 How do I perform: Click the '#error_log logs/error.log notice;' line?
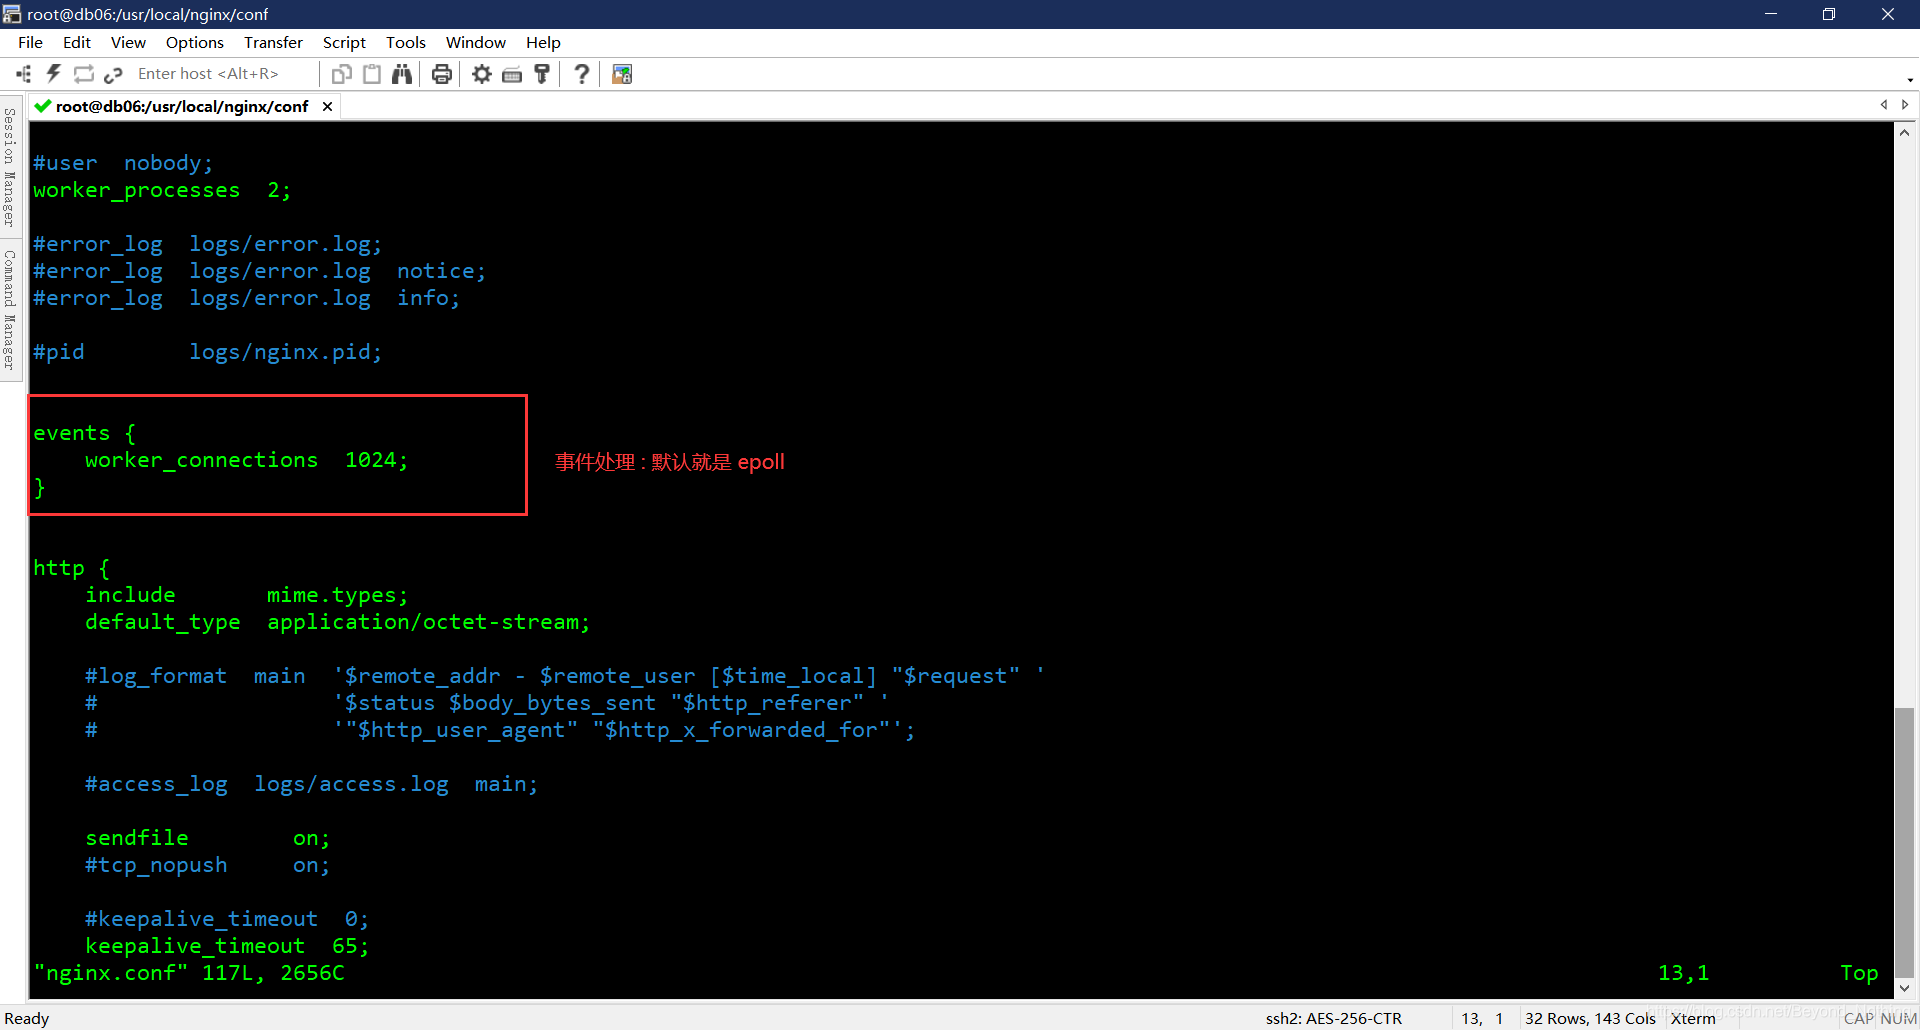259,271
